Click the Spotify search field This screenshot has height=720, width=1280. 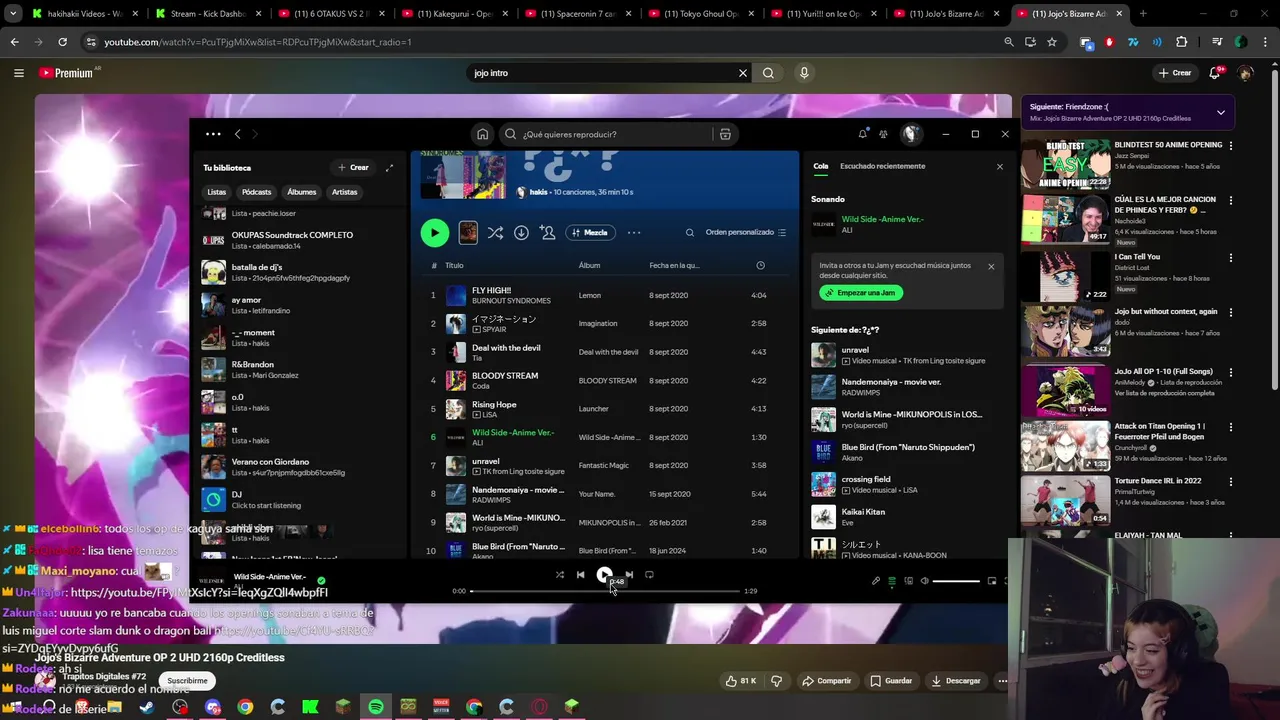point(612,134)
